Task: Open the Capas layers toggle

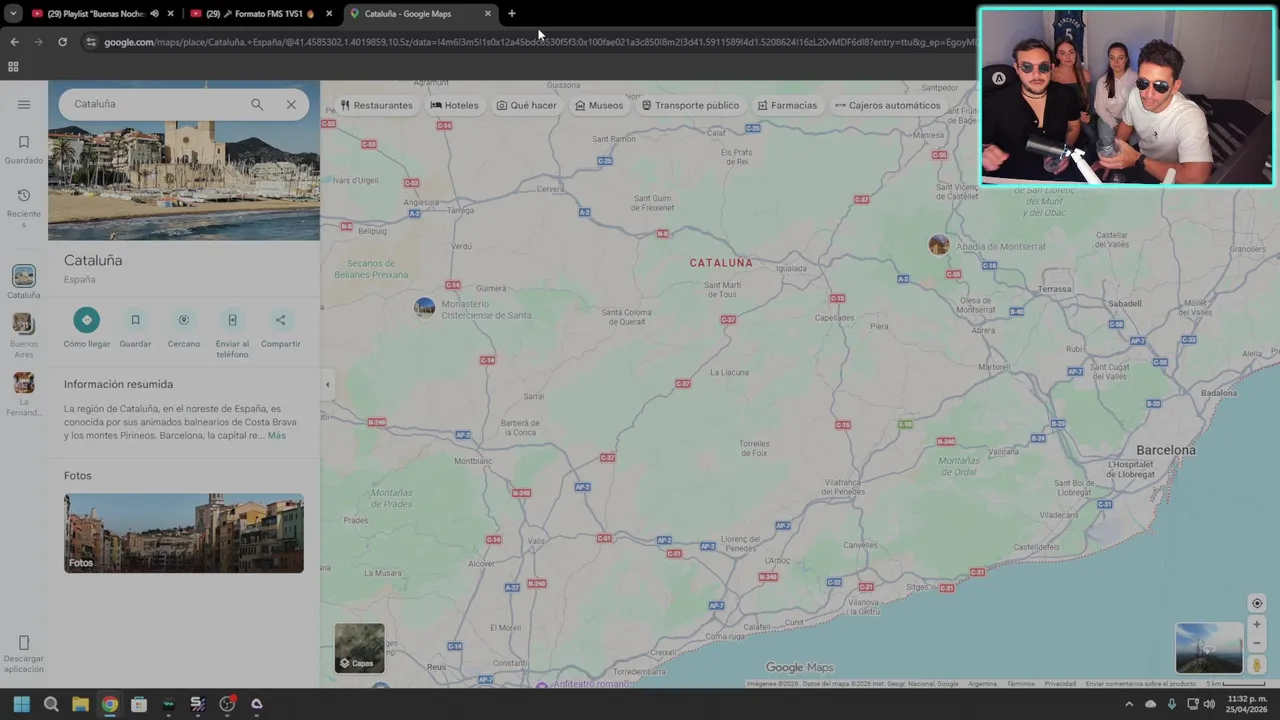Action: pos(359,648)
